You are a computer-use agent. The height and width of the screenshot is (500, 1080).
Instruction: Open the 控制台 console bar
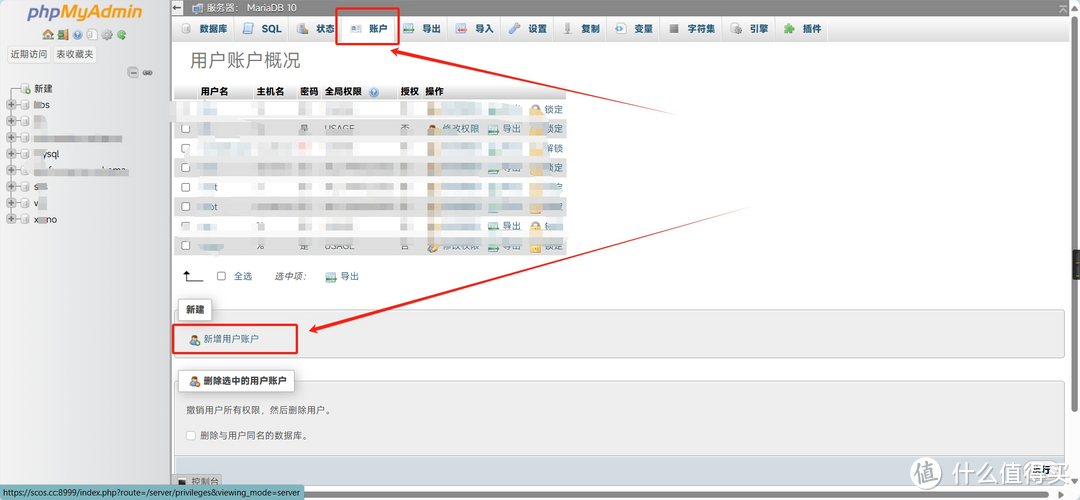pos(198,481)
